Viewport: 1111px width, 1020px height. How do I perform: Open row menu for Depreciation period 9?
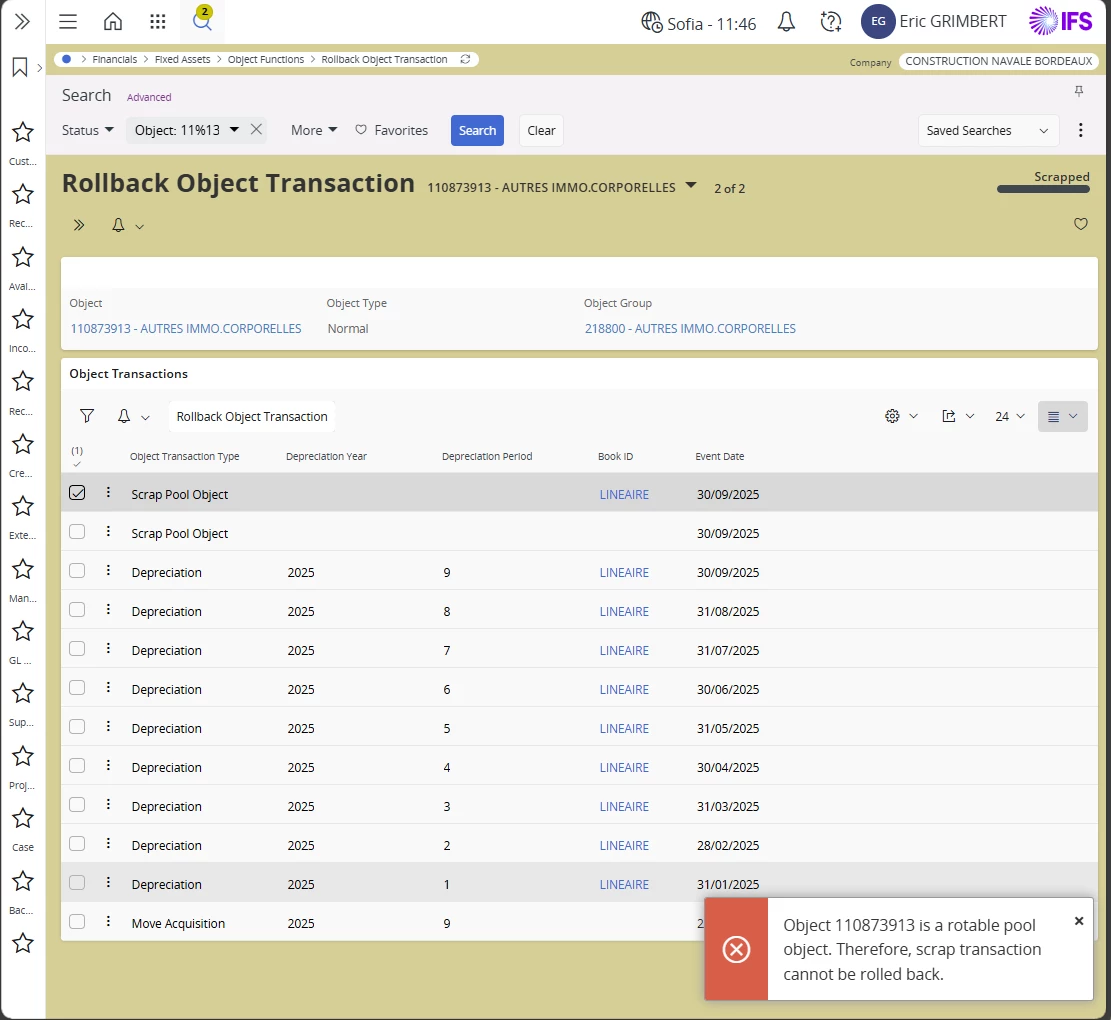108,570
